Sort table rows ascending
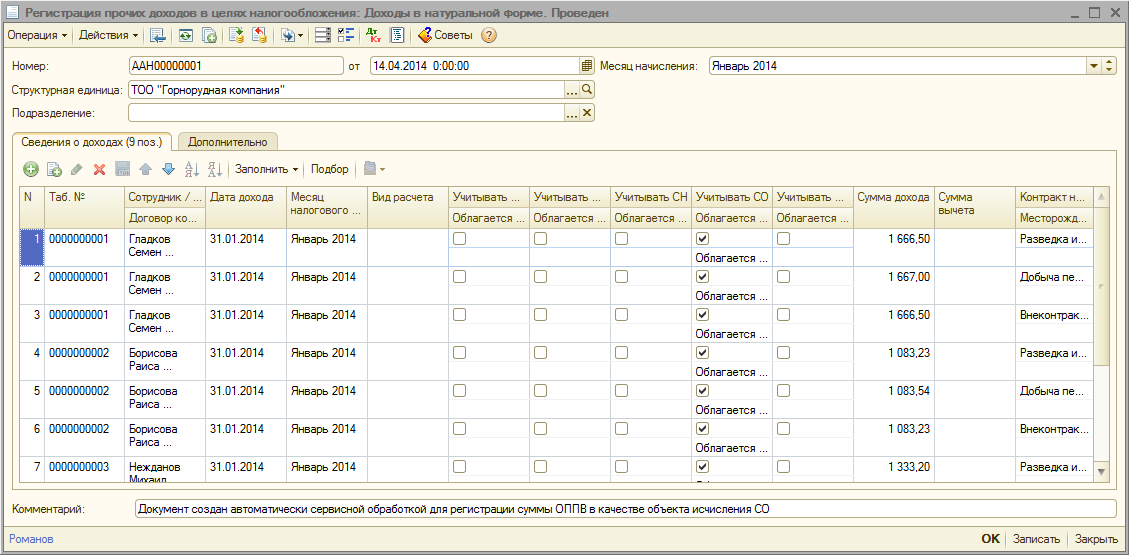 point(192,169)
